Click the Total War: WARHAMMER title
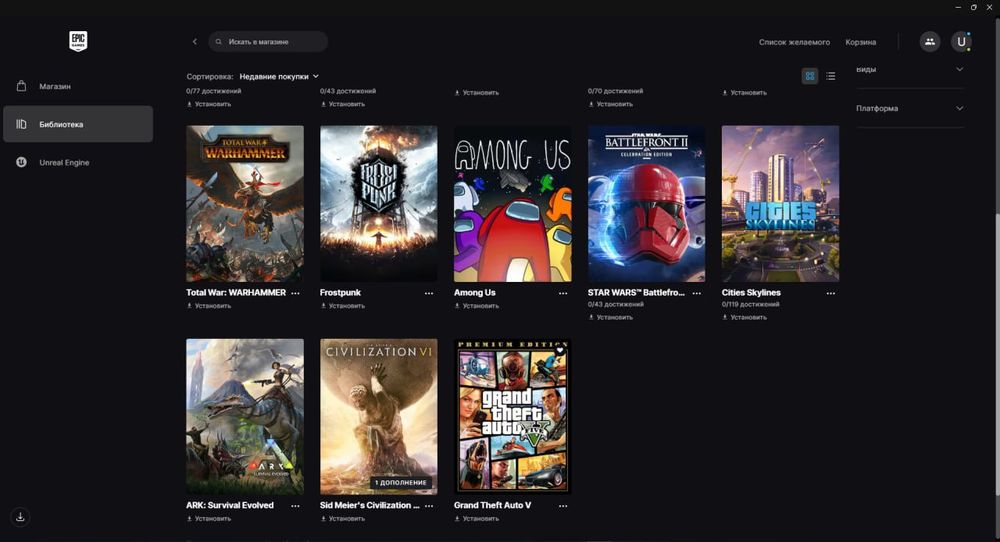1000x542 pixels. (x=236, y=293)
